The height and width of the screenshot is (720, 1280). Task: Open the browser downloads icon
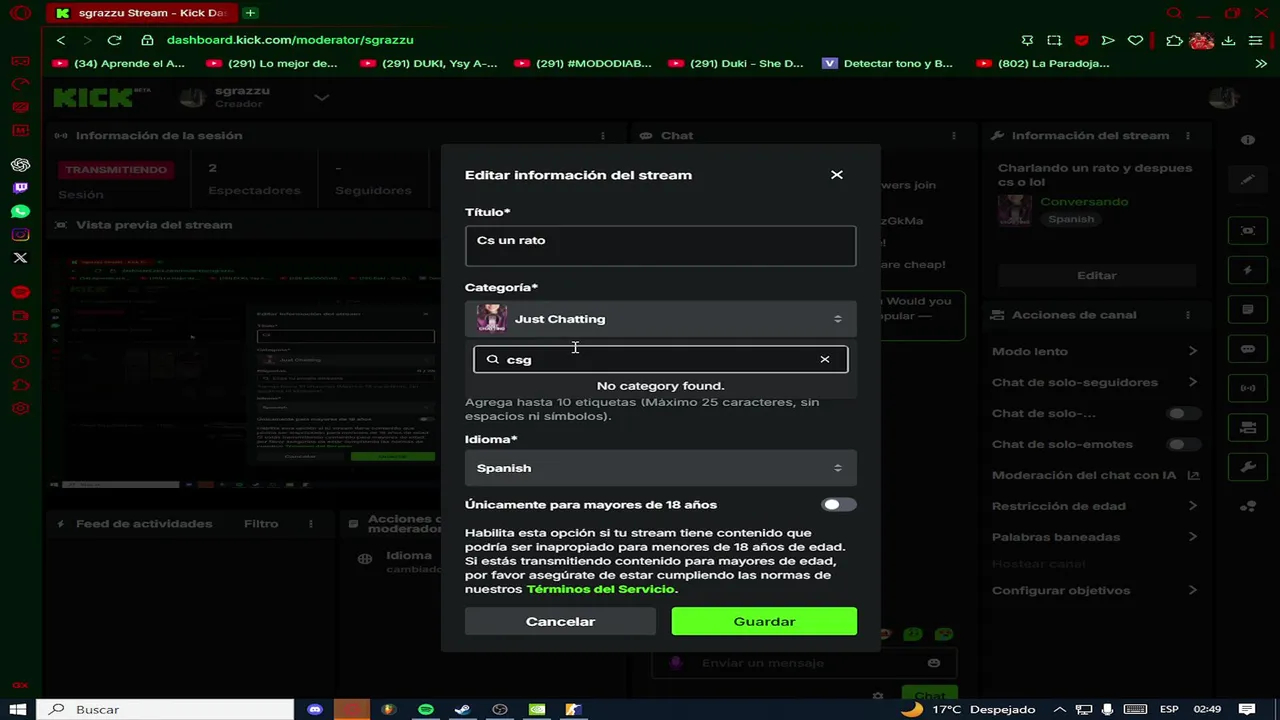(1228, 40)
